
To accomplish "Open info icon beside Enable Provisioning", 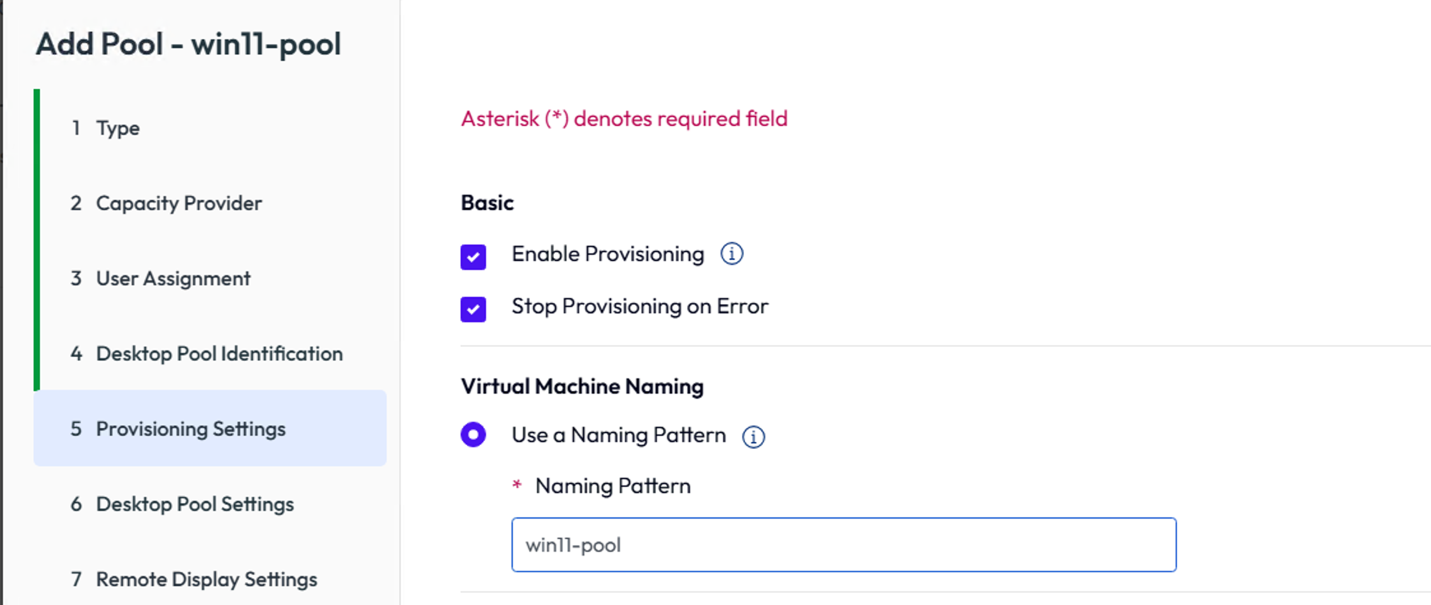I will 732,254.
